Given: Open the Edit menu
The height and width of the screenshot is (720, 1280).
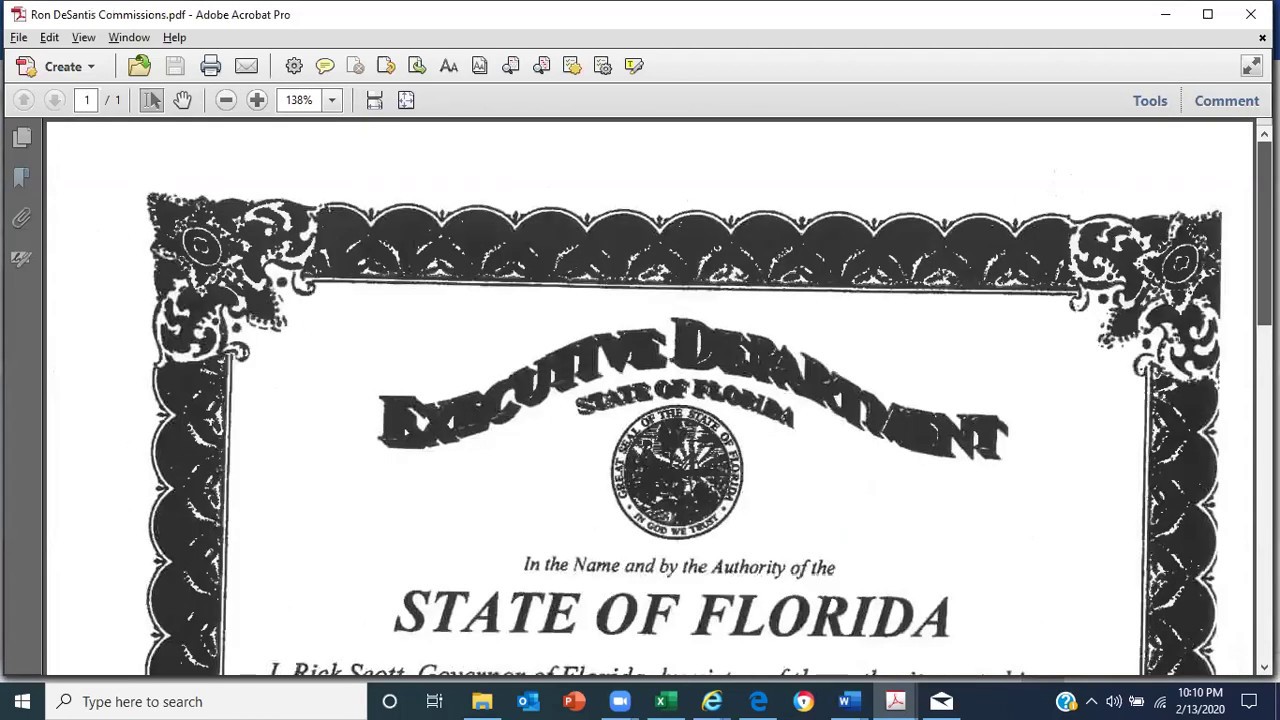Looking at the screenshot, I should [x=49, y=37].
